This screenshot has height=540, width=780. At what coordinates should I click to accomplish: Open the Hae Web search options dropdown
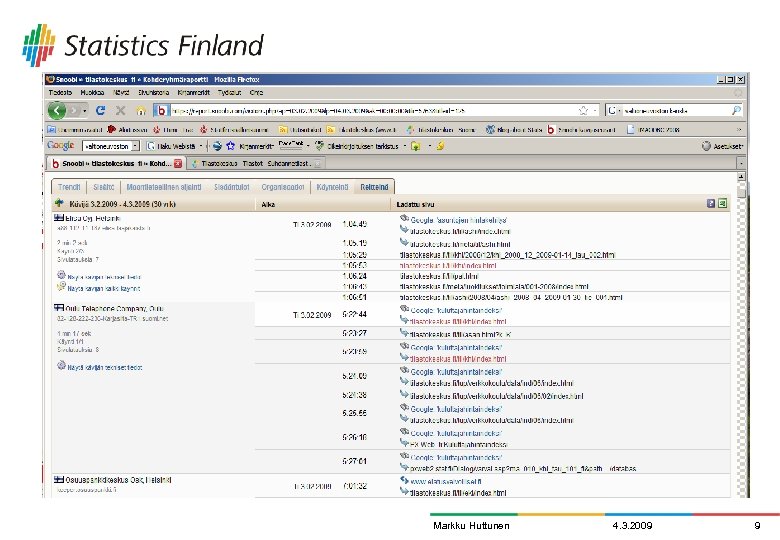pos(201,146)
